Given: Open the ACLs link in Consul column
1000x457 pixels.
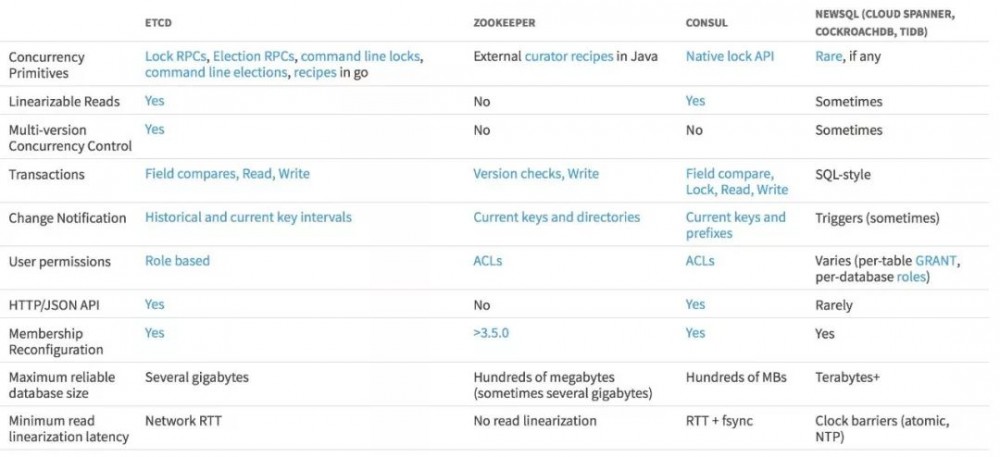Looking at the screenshot, I should pyautogui.click(x=700, y=261).
